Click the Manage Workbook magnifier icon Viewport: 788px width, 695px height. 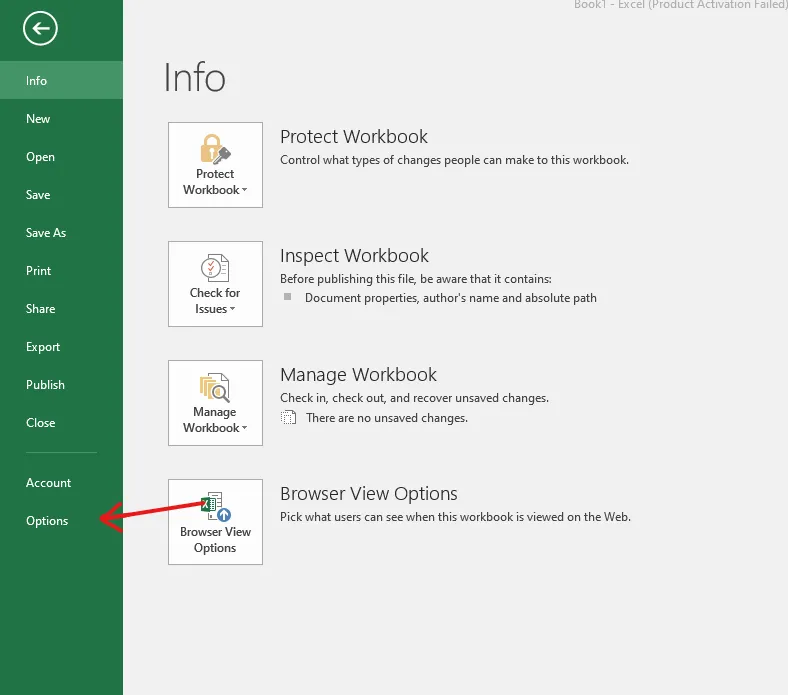[x=215, y=387]
